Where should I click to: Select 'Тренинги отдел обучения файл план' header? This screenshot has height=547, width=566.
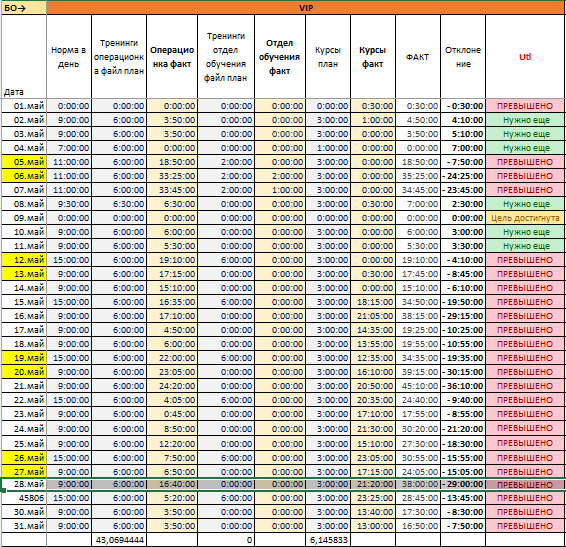226,57
